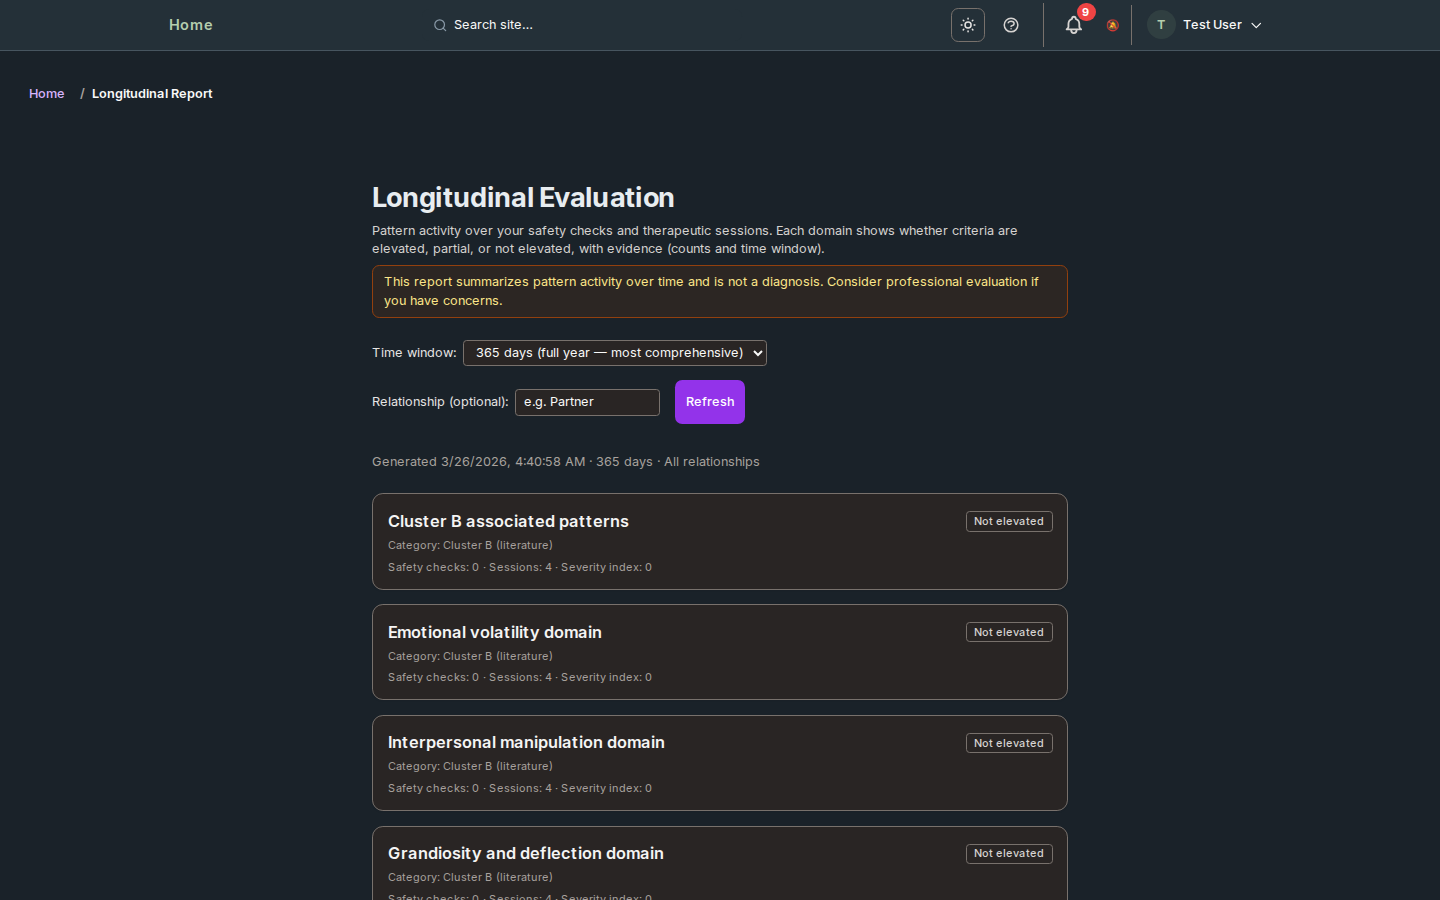The width and height of the screenshot is (1440, 900).
Task: Toggle the light theme sun icon
Action: pyautogui.click(x=967, y=25)
